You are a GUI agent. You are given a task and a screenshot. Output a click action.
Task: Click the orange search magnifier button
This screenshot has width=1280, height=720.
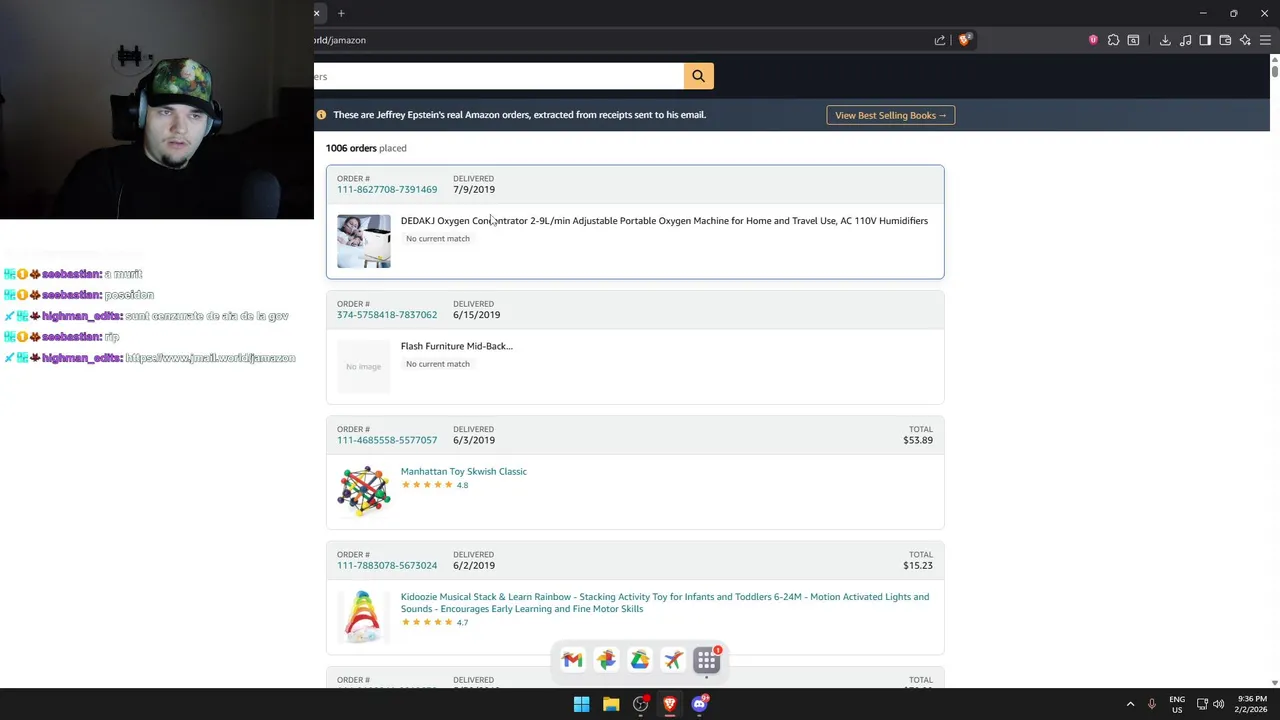tap(698, 76)
